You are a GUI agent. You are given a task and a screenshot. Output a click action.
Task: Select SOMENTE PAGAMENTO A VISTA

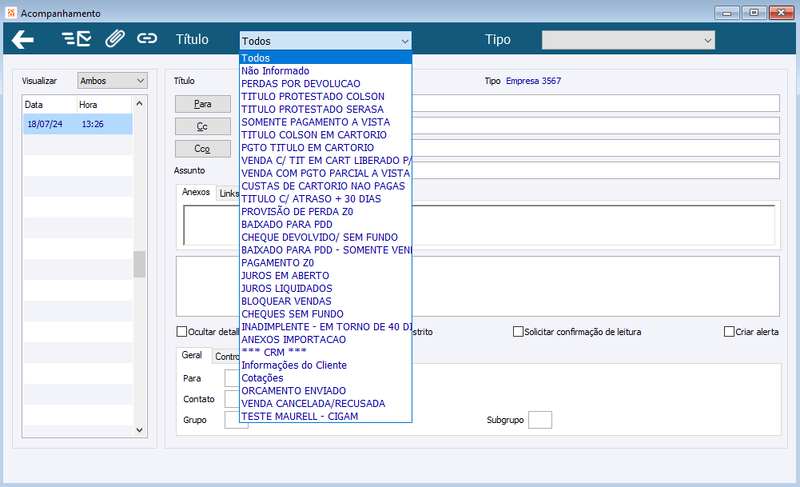point(326,122)
